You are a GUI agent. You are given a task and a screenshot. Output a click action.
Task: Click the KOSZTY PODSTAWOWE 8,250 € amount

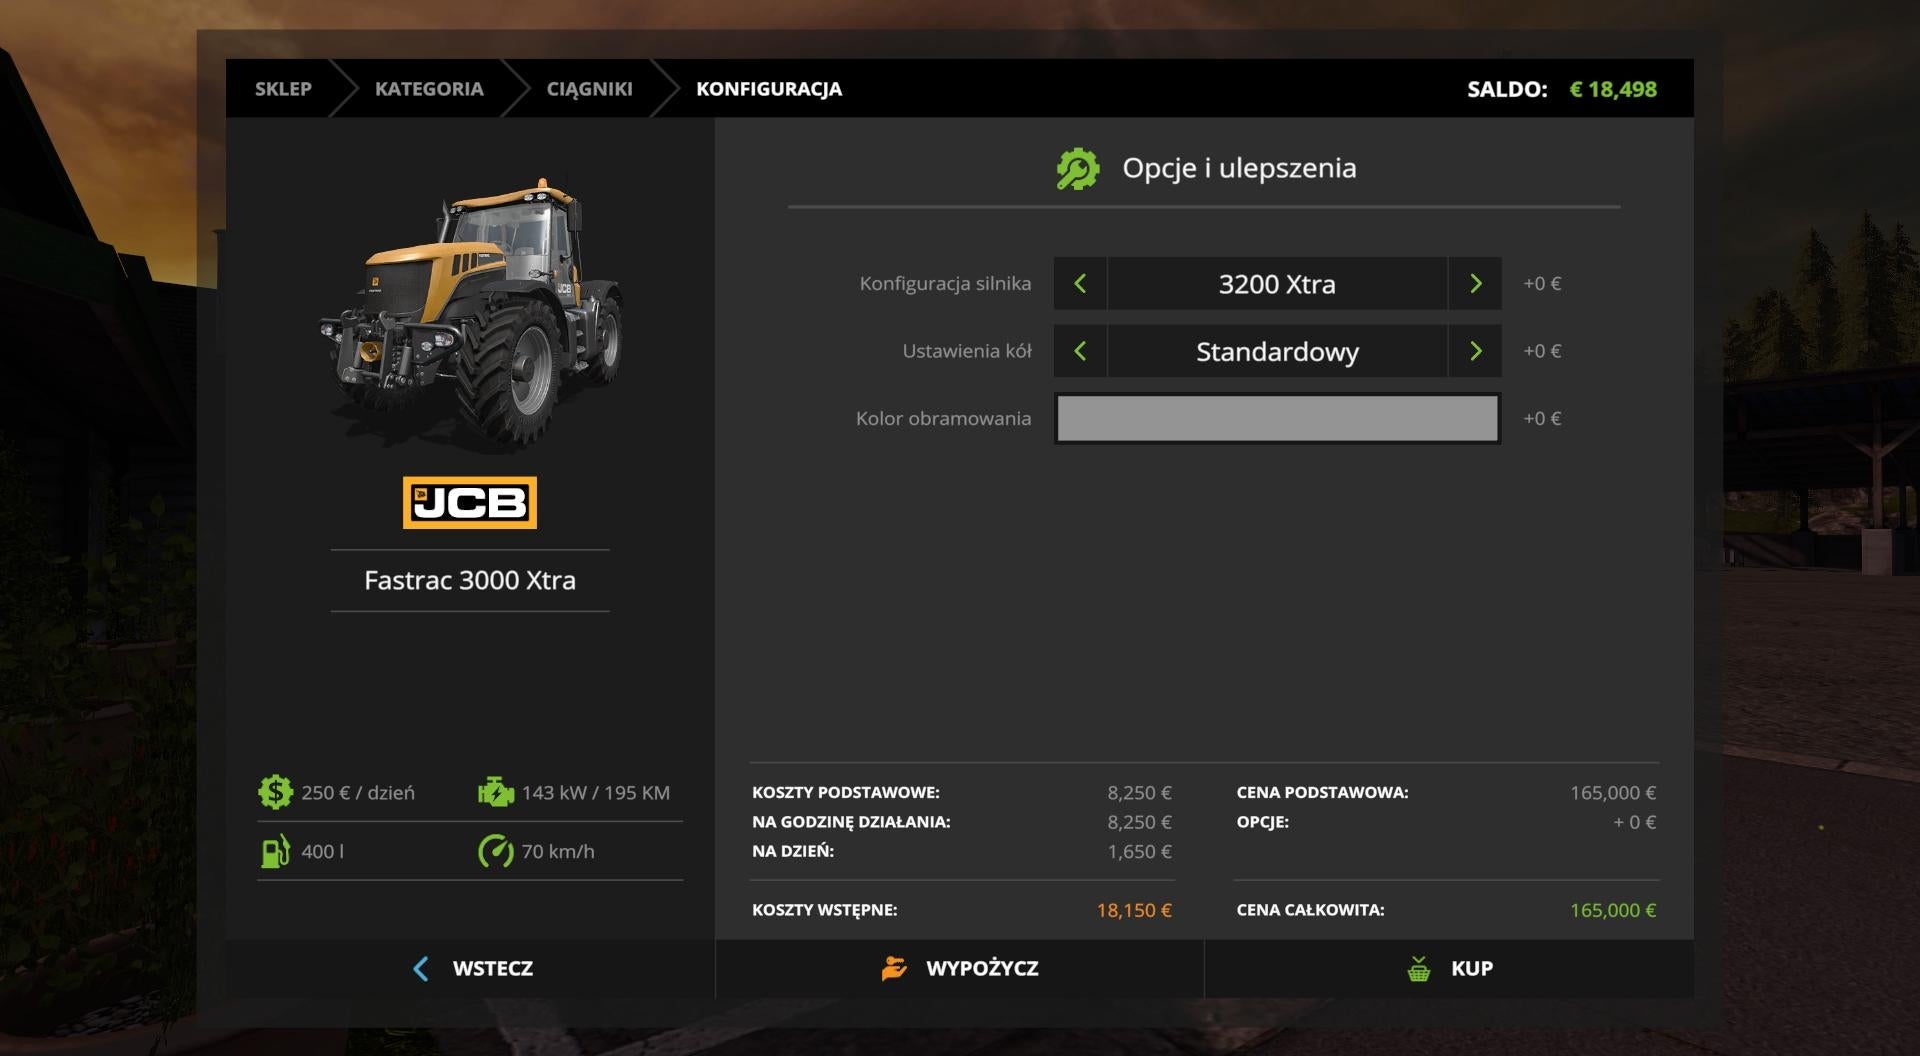(x=1139, y=793)
